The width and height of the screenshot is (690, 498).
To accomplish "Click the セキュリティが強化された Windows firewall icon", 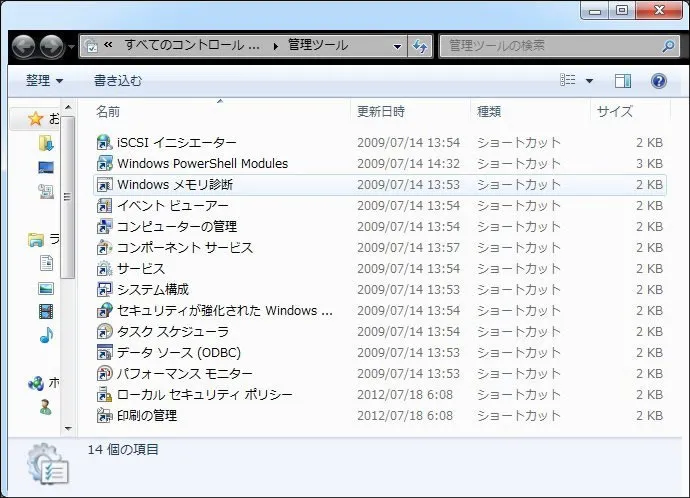I will coord(104,311).
